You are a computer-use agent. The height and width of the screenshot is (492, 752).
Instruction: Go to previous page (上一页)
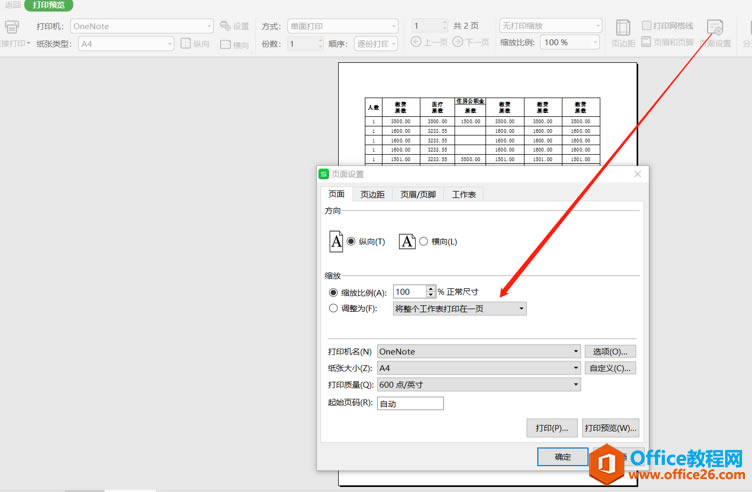tap(429, 43)
